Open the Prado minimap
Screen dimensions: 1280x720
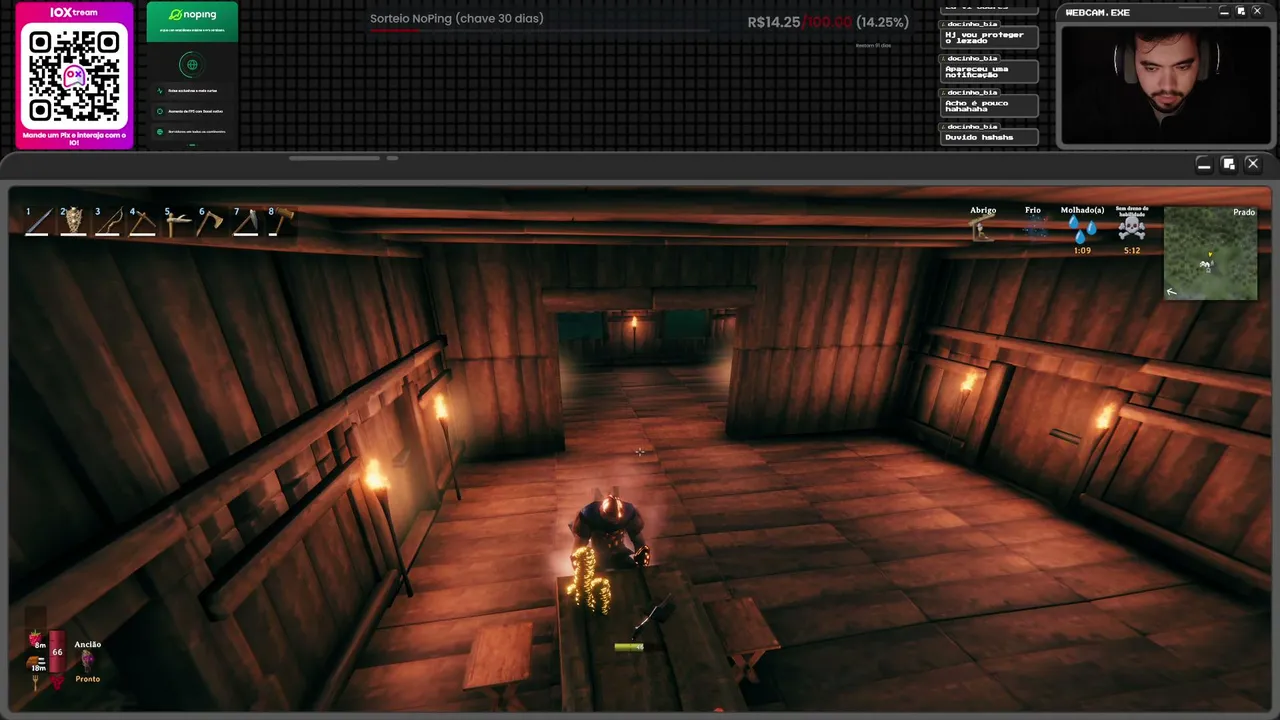[1210, 252]
